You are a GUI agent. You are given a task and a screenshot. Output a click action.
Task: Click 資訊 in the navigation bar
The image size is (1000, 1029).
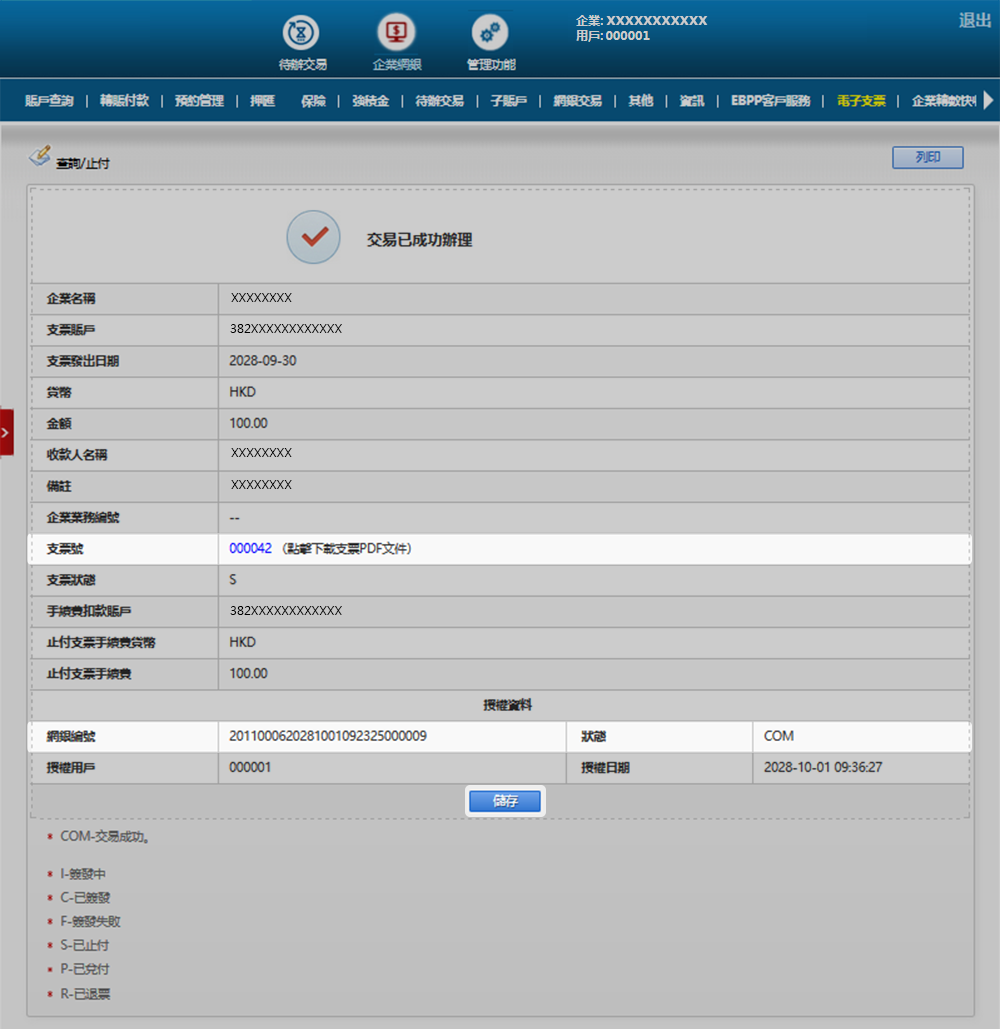692,101
